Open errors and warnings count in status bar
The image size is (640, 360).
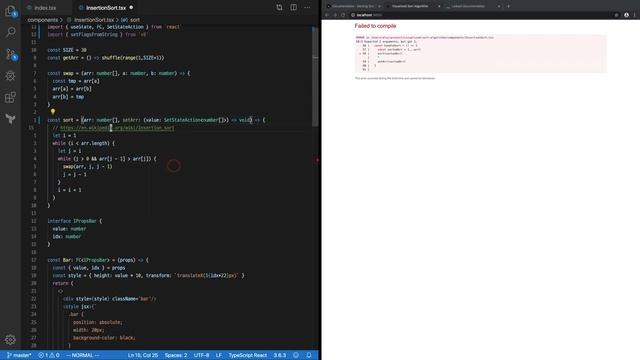point(49,355)
